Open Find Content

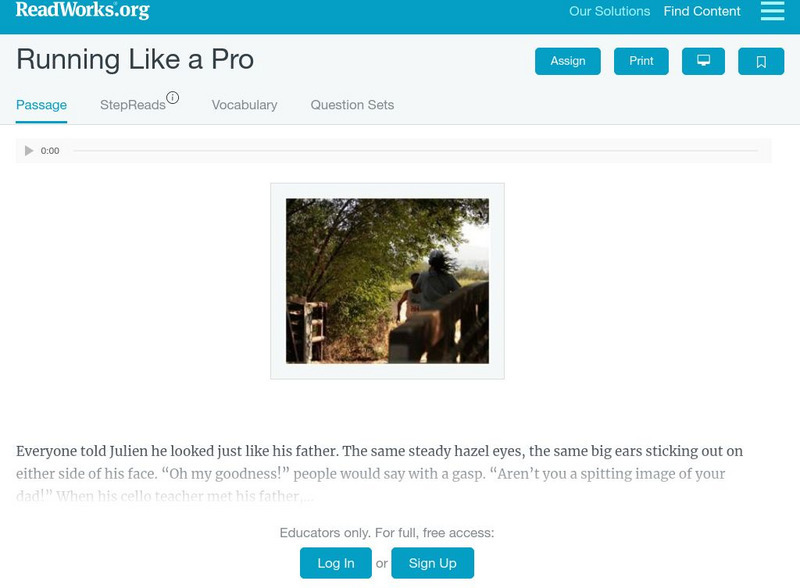(x=700, y=11)
